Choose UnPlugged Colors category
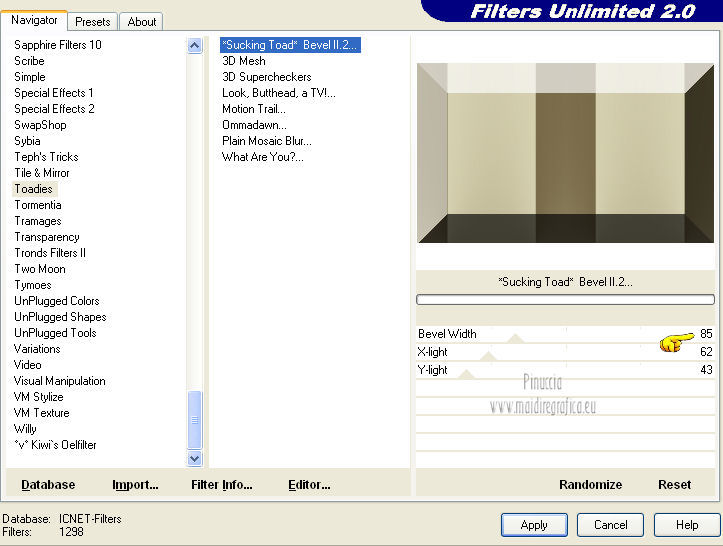The width and height of the screenshot is (723, 546). (57, 301)
